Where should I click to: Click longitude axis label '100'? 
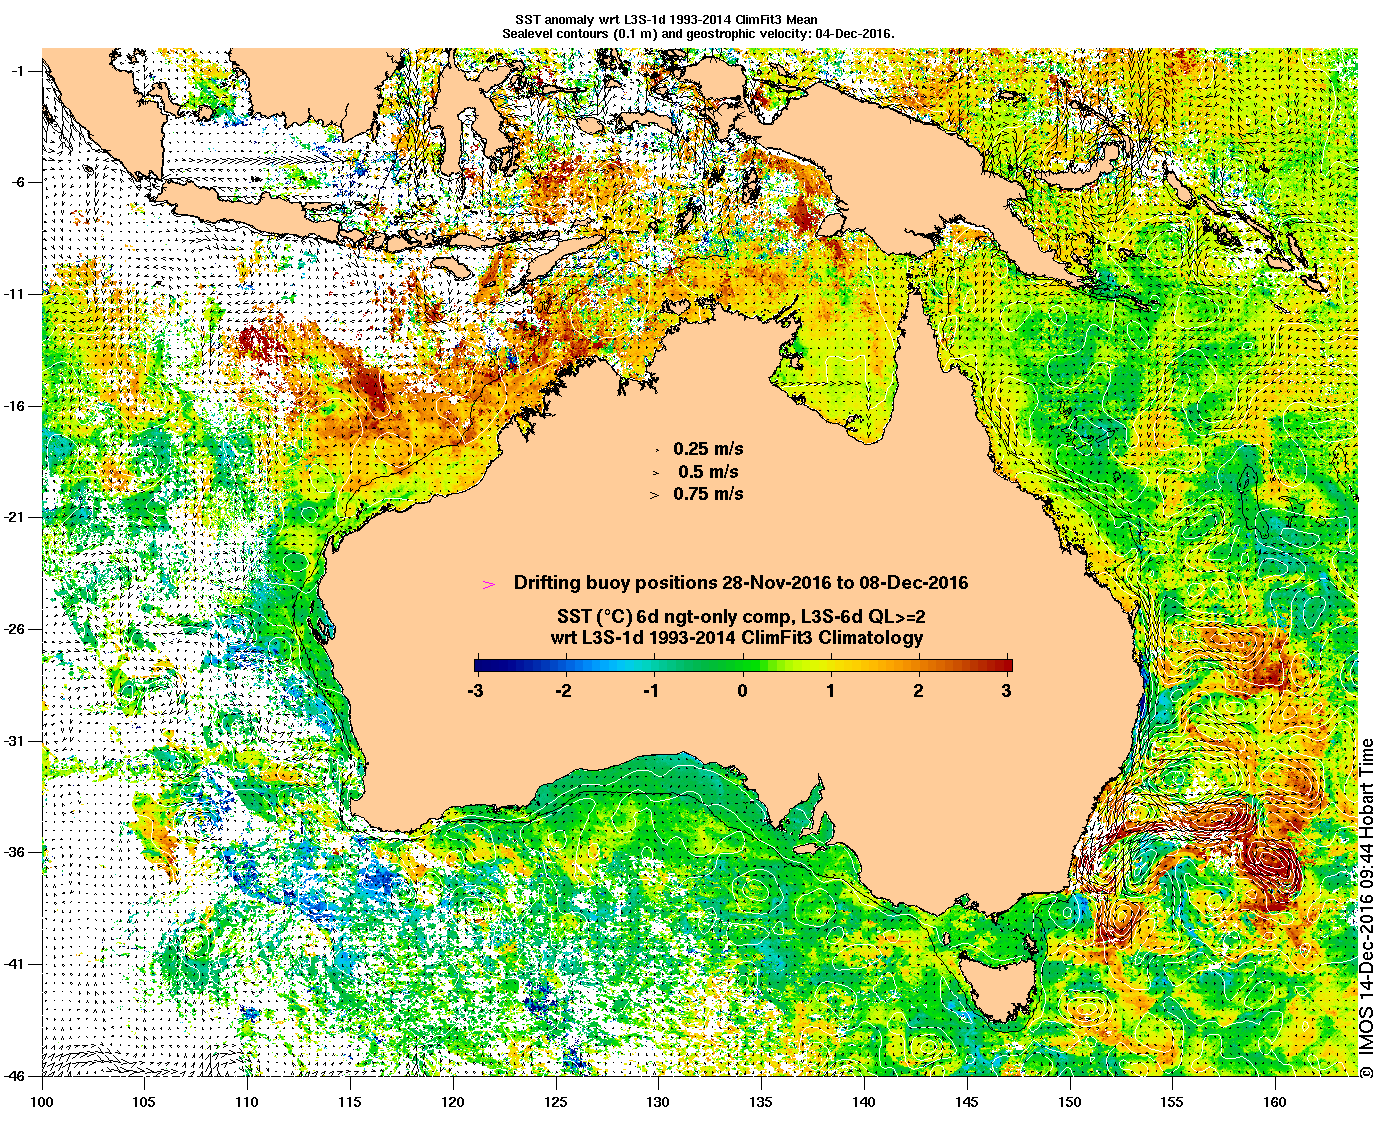tap(42, 1102)
